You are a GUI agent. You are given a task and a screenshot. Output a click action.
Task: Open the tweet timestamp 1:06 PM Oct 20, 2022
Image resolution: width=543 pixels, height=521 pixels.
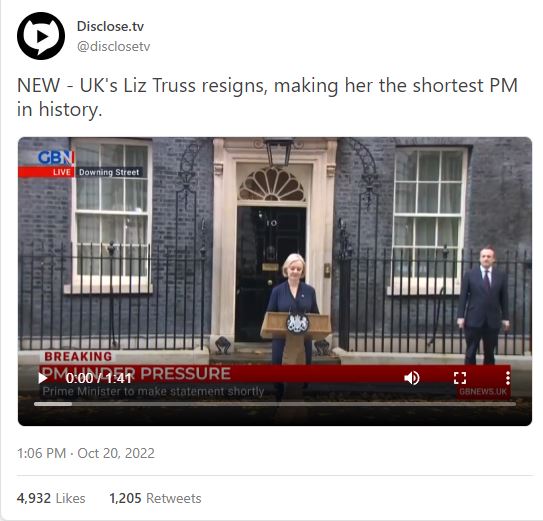[x=86, y=453]
